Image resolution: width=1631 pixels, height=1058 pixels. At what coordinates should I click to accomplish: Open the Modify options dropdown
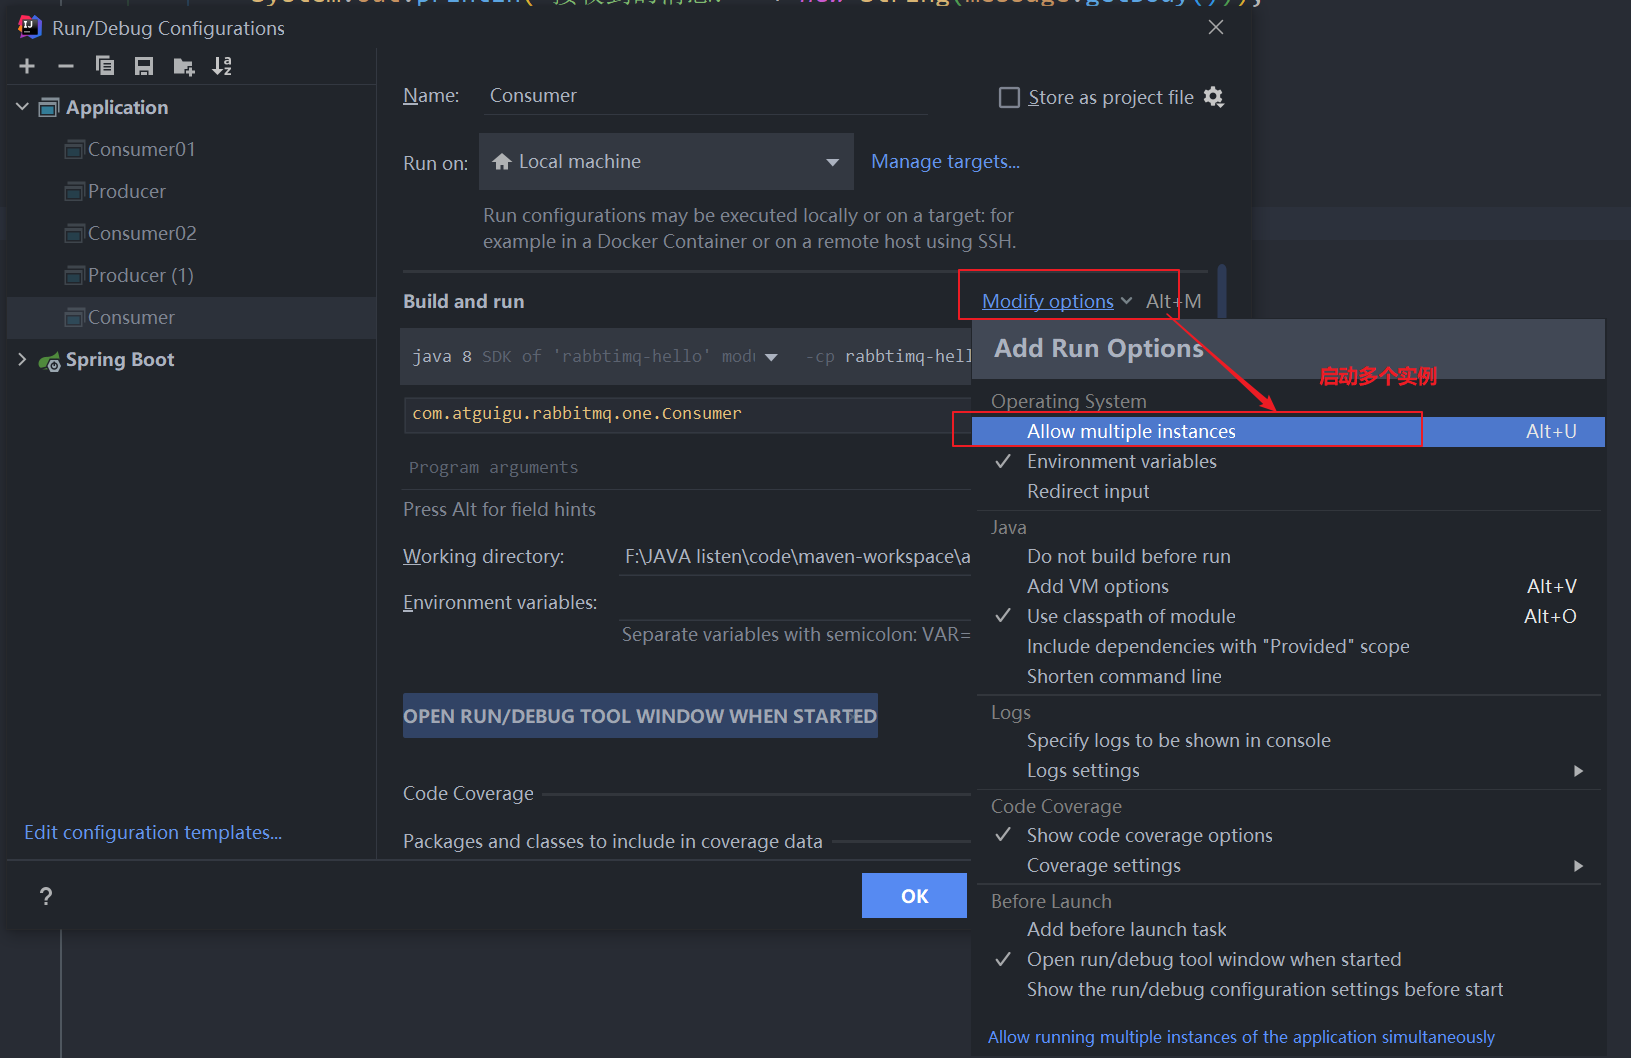point(1057,301)
